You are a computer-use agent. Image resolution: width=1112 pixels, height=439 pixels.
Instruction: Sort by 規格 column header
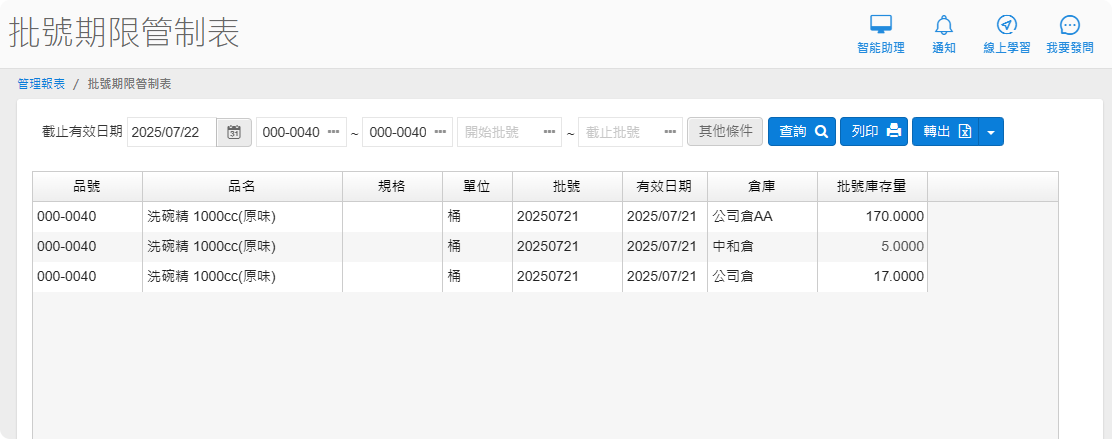[x=392, y=187]
